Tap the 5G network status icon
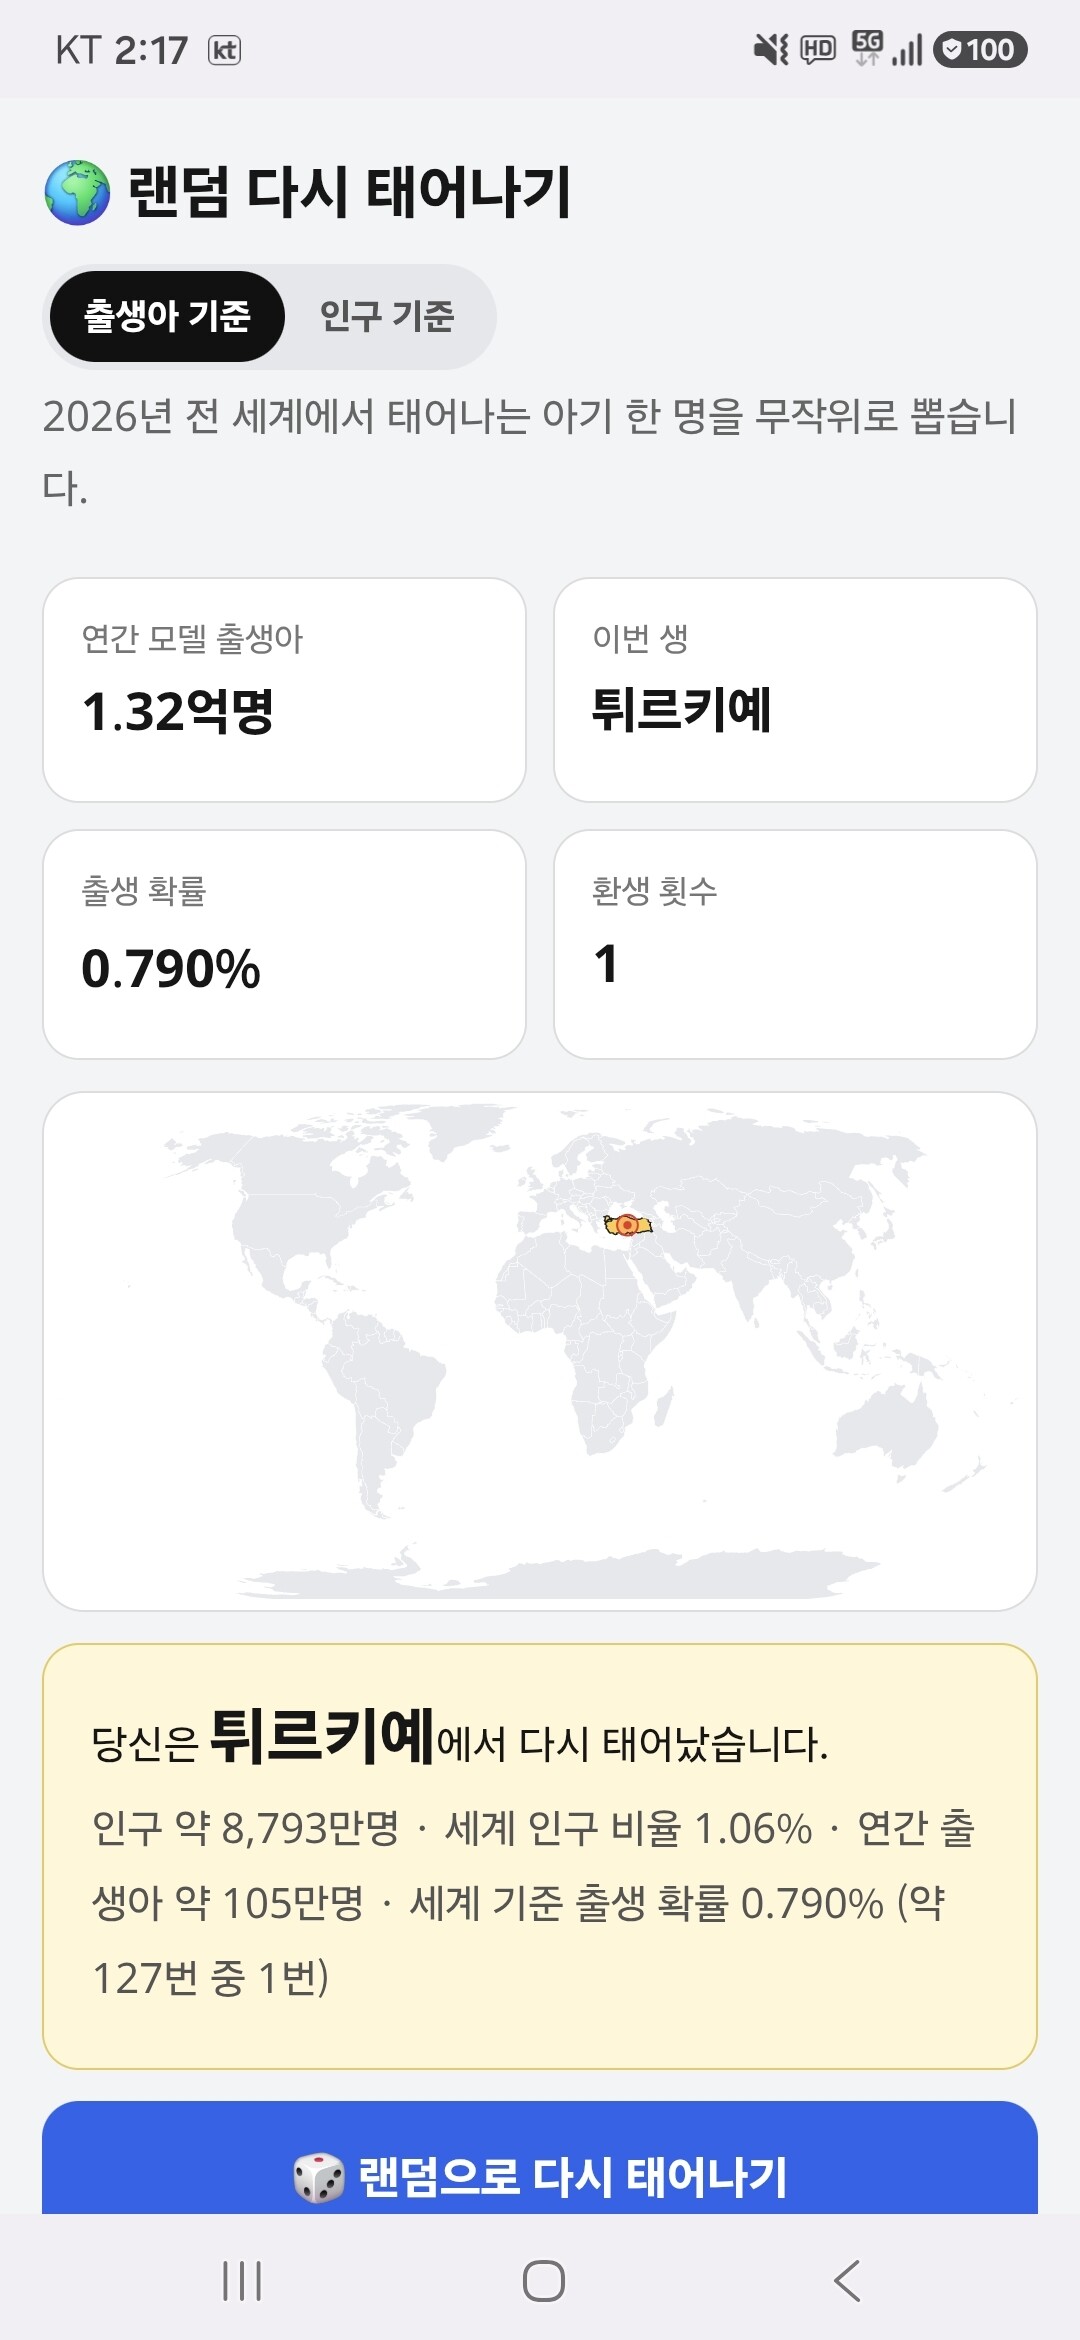Image resolution: width=1080 pixels, height=2340 pixels. tap(867, 48)
